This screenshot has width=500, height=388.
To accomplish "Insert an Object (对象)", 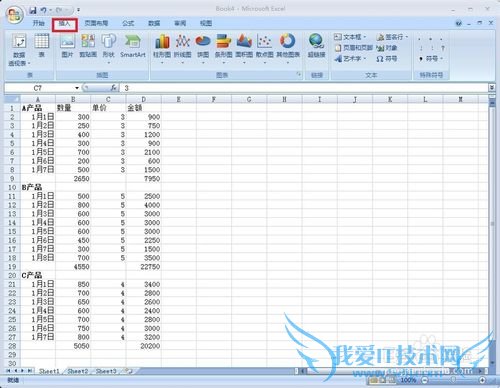I will click(x=387, y=48).
